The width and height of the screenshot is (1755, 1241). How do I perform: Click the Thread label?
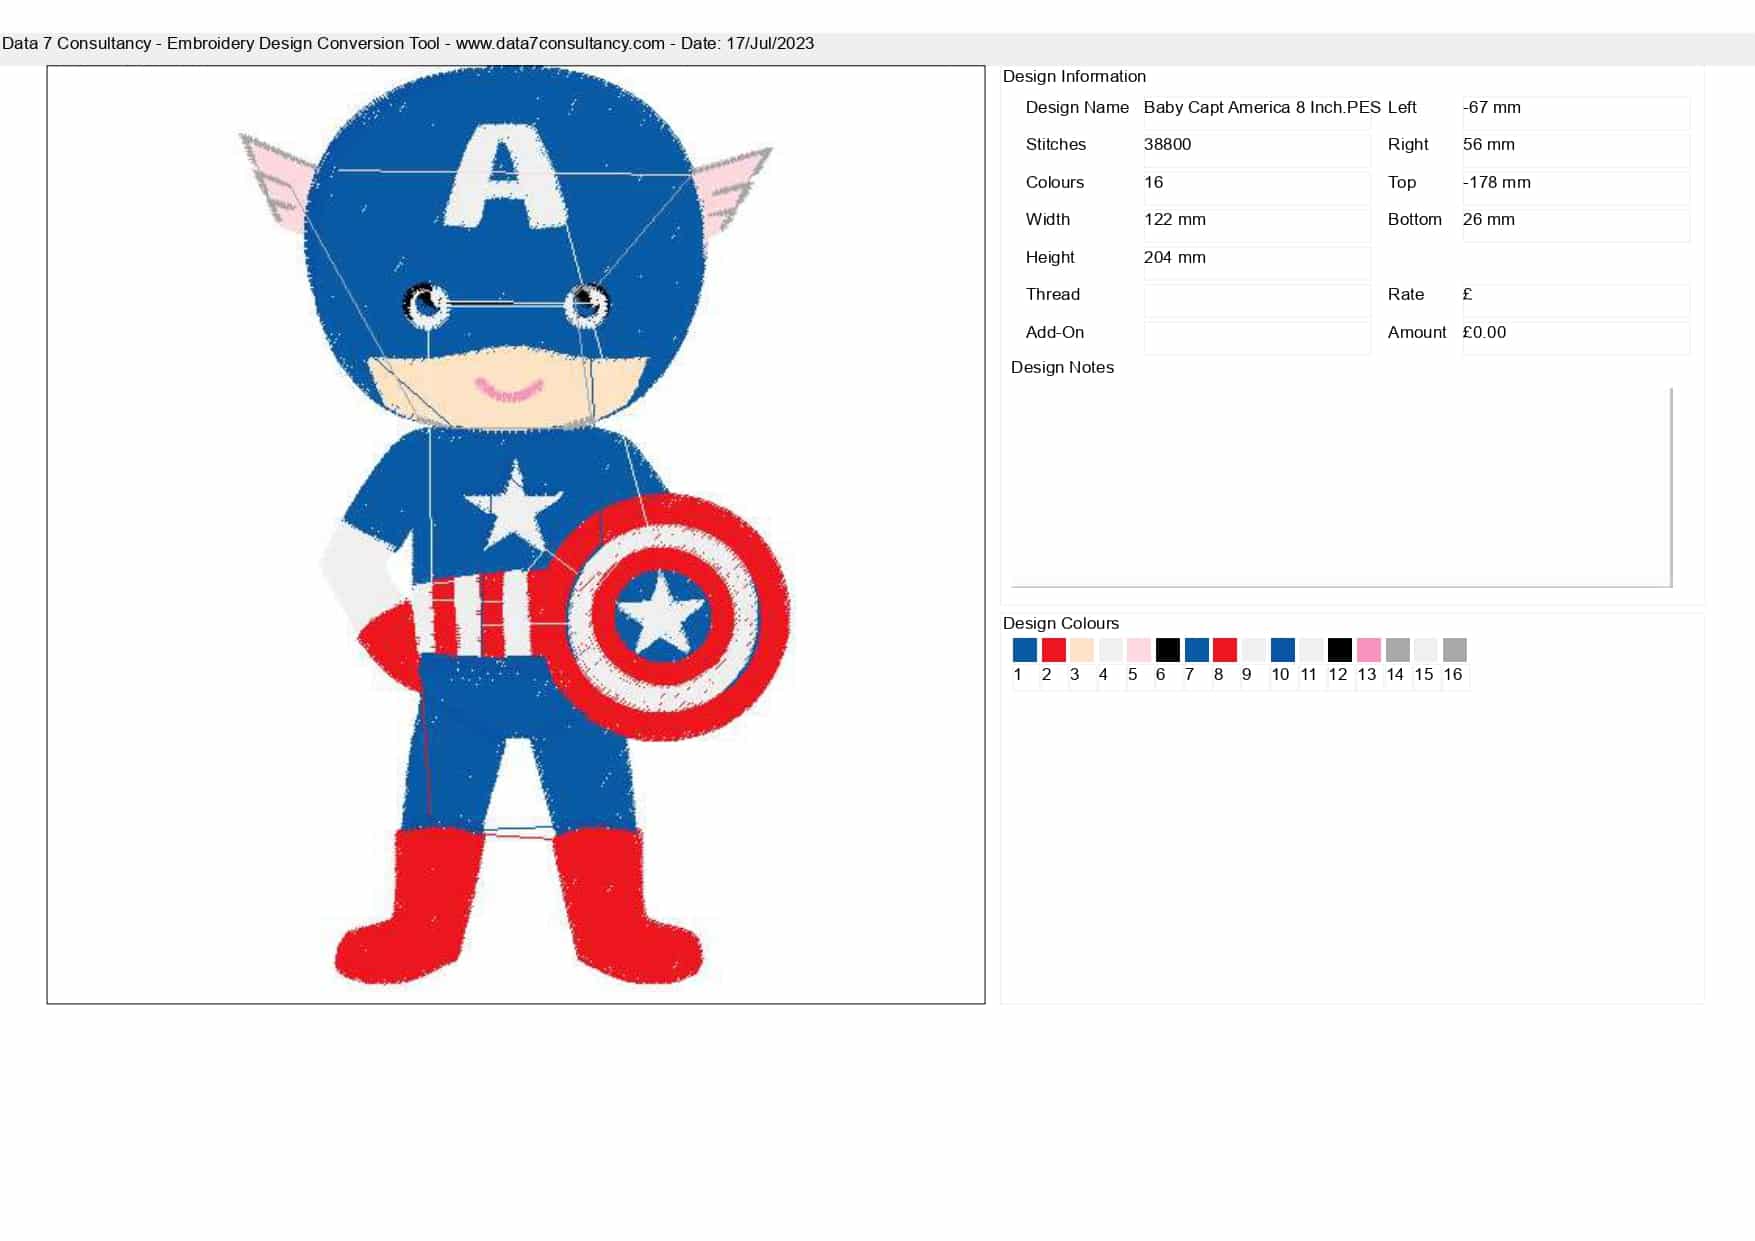click(1053, 294)
